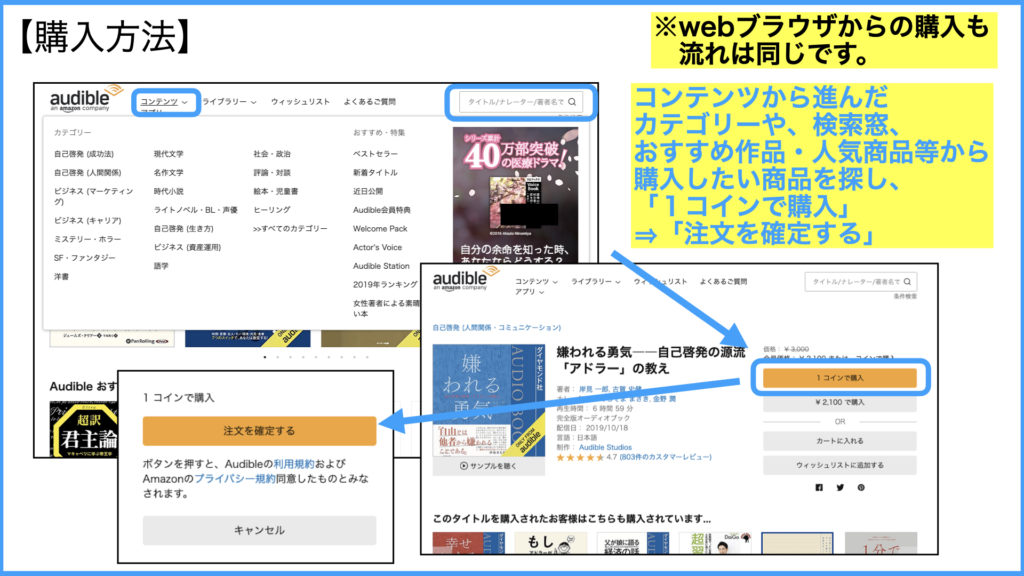Click the Audible logo in the top-left screenshot
This screenshot has height=576, width=1024.
pyautogui.click(x=86, y=99)
